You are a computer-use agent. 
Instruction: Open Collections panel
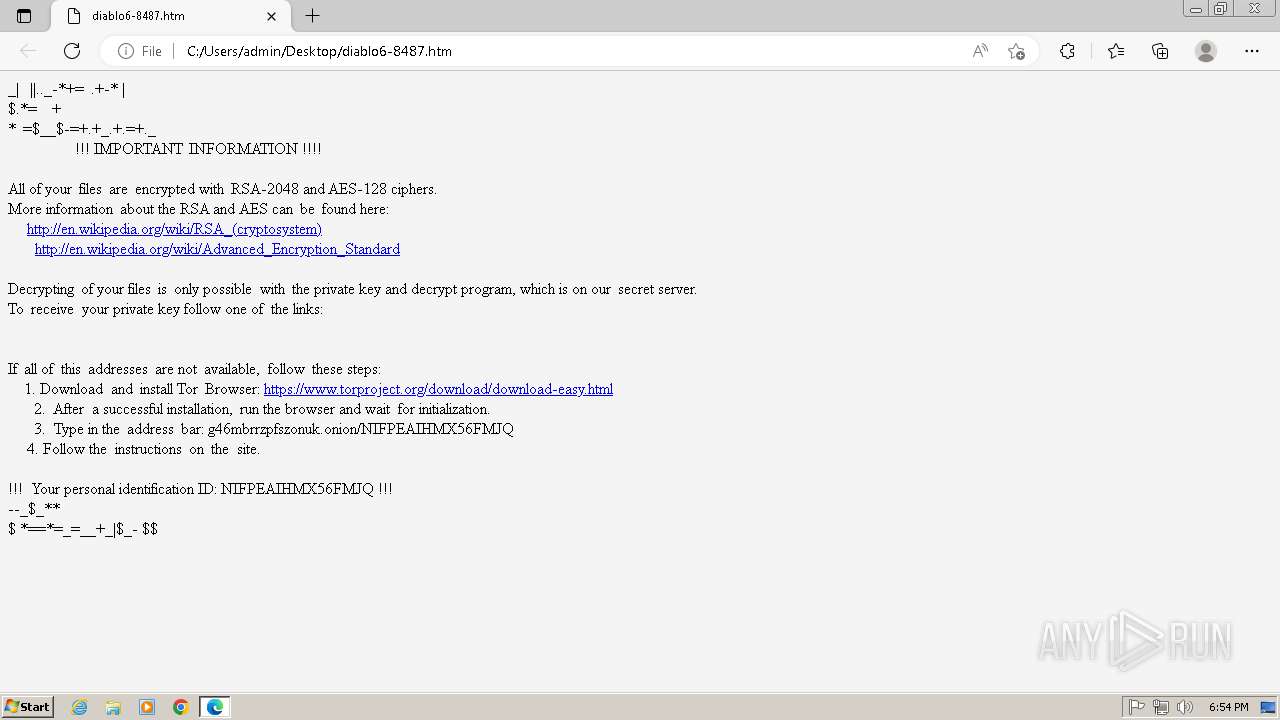(x=1160, y=51)
